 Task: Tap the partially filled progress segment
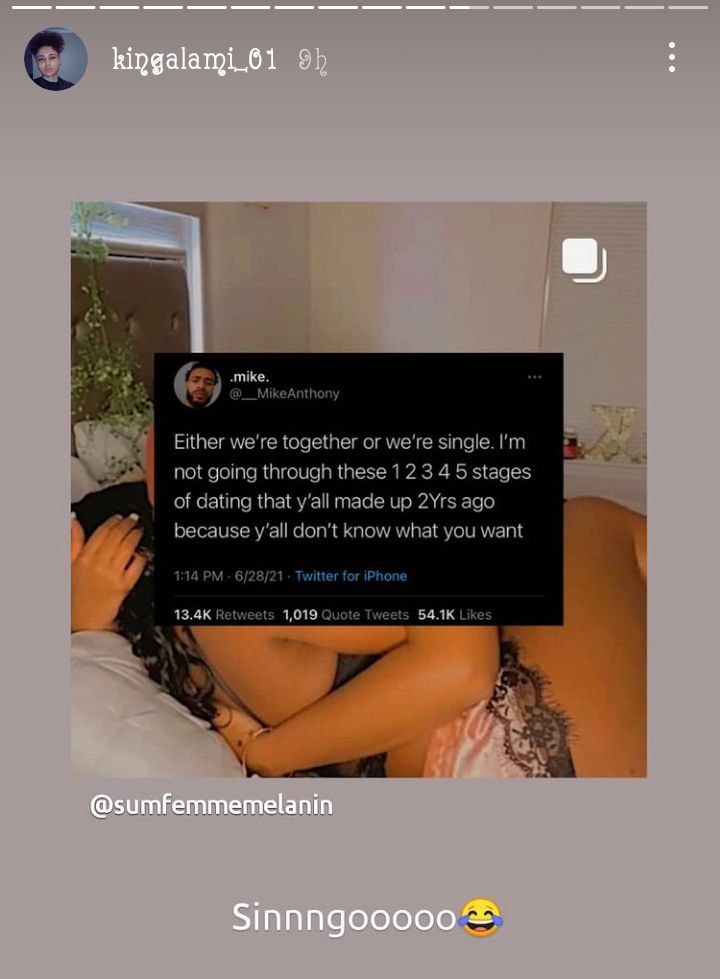click(469, 7)
